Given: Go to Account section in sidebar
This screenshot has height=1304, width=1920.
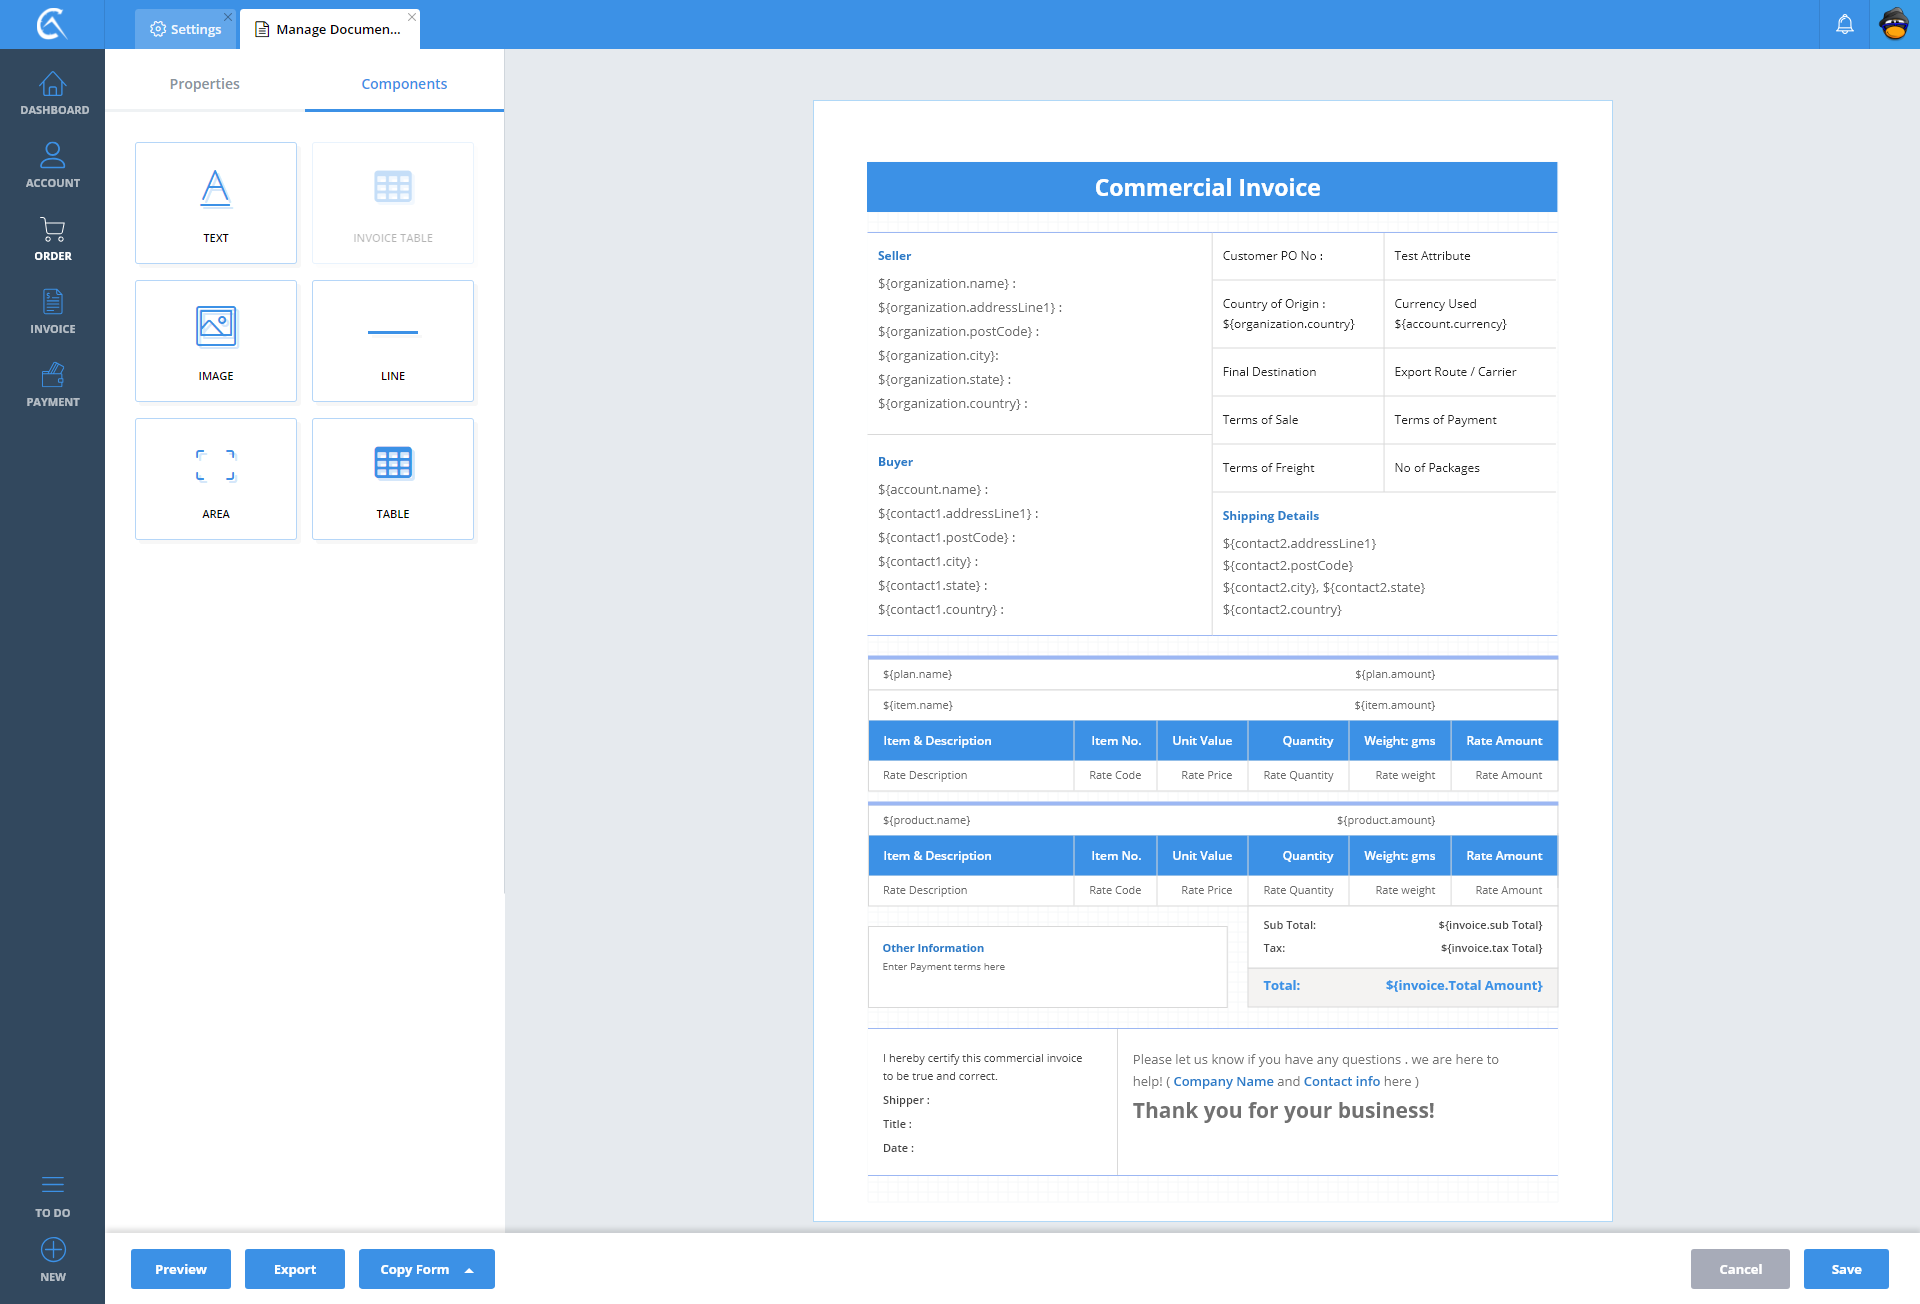Looking at the screenshot, I should [x=53, y=166].
